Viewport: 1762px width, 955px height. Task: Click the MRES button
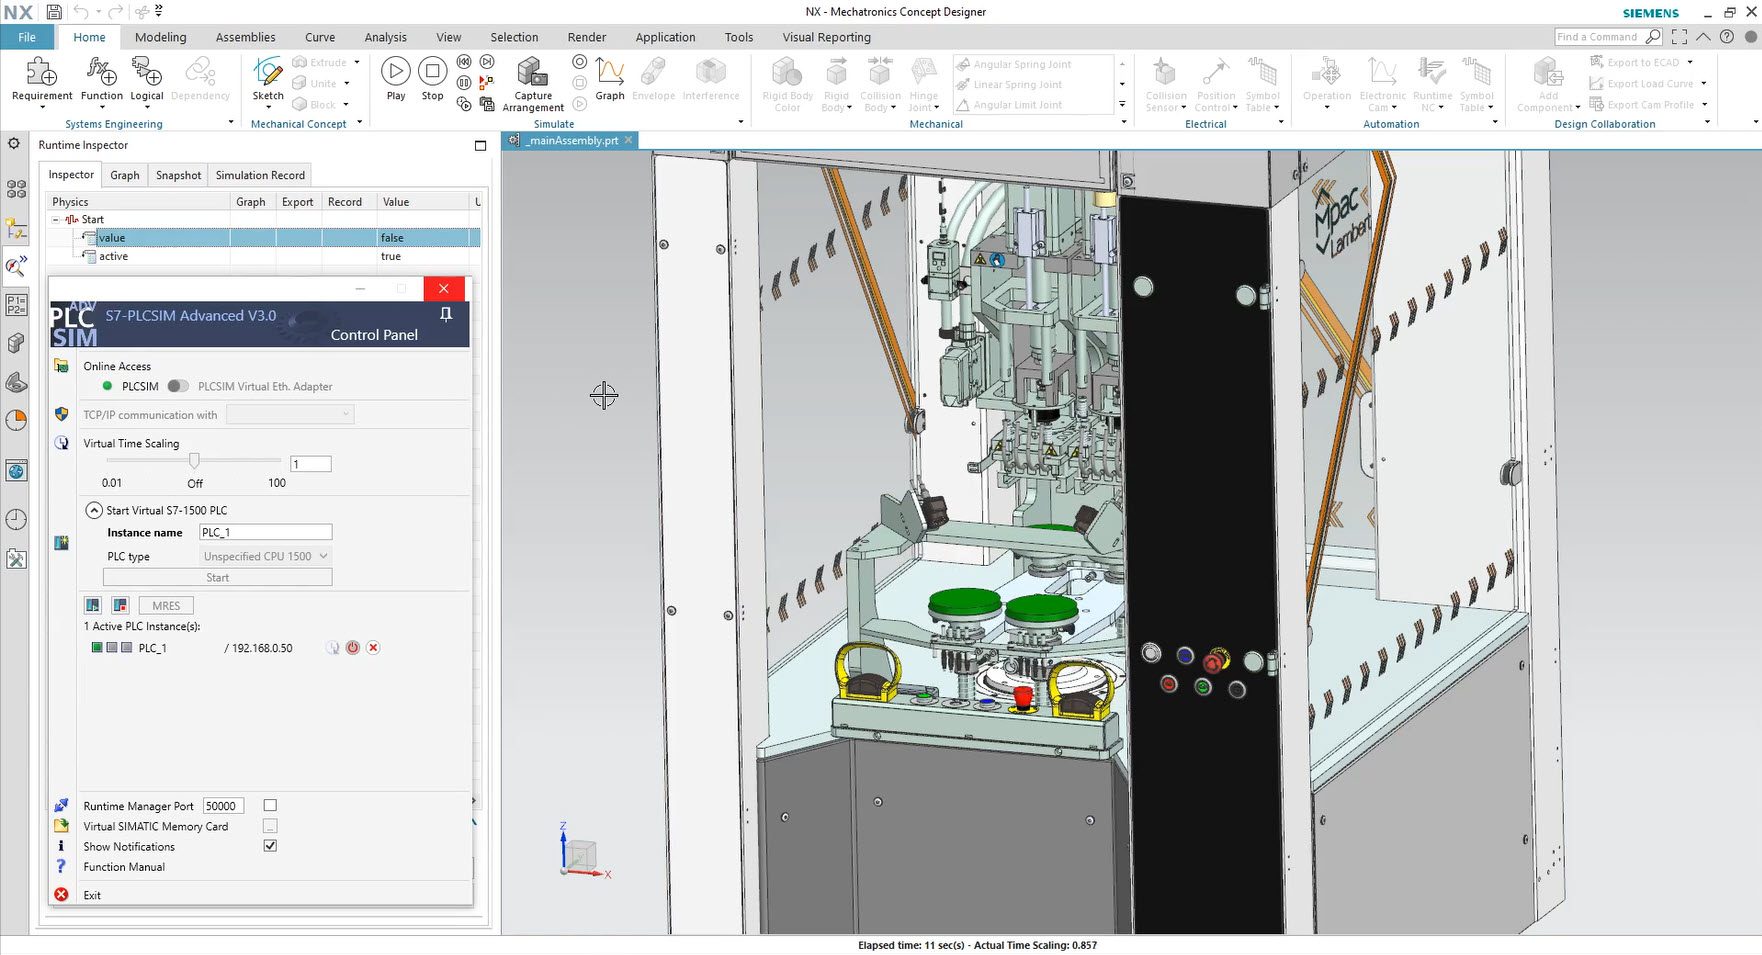click(x=166, y=606)
